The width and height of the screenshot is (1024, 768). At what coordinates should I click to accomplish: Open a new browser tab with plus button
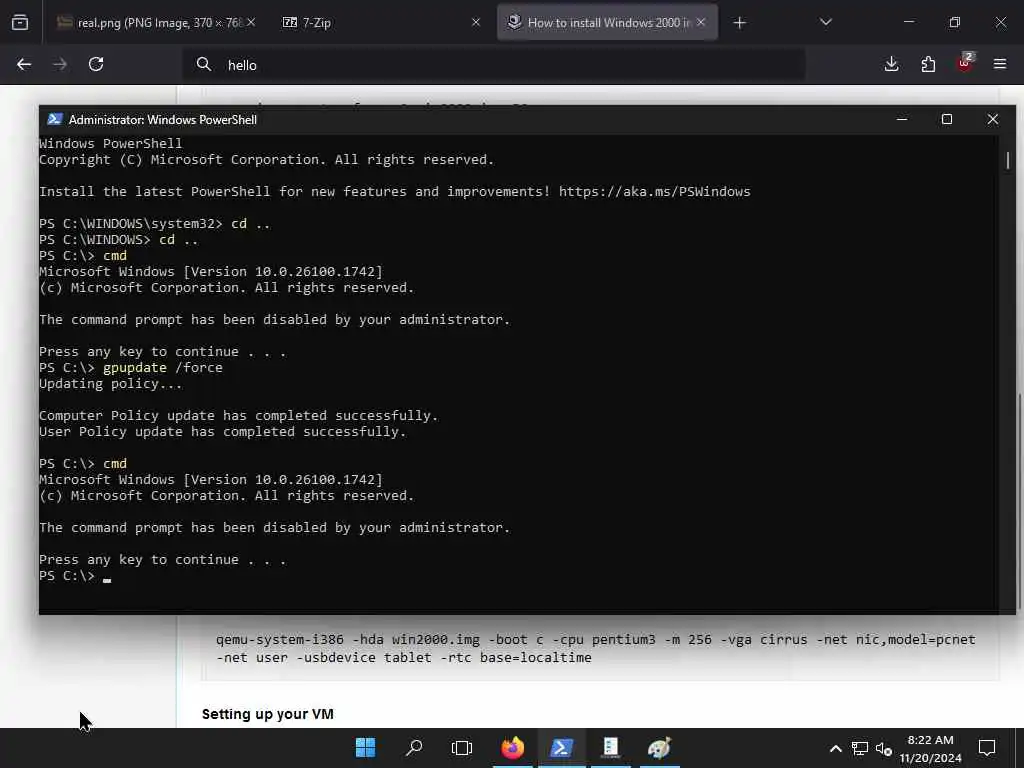click(x=739, y=23)
